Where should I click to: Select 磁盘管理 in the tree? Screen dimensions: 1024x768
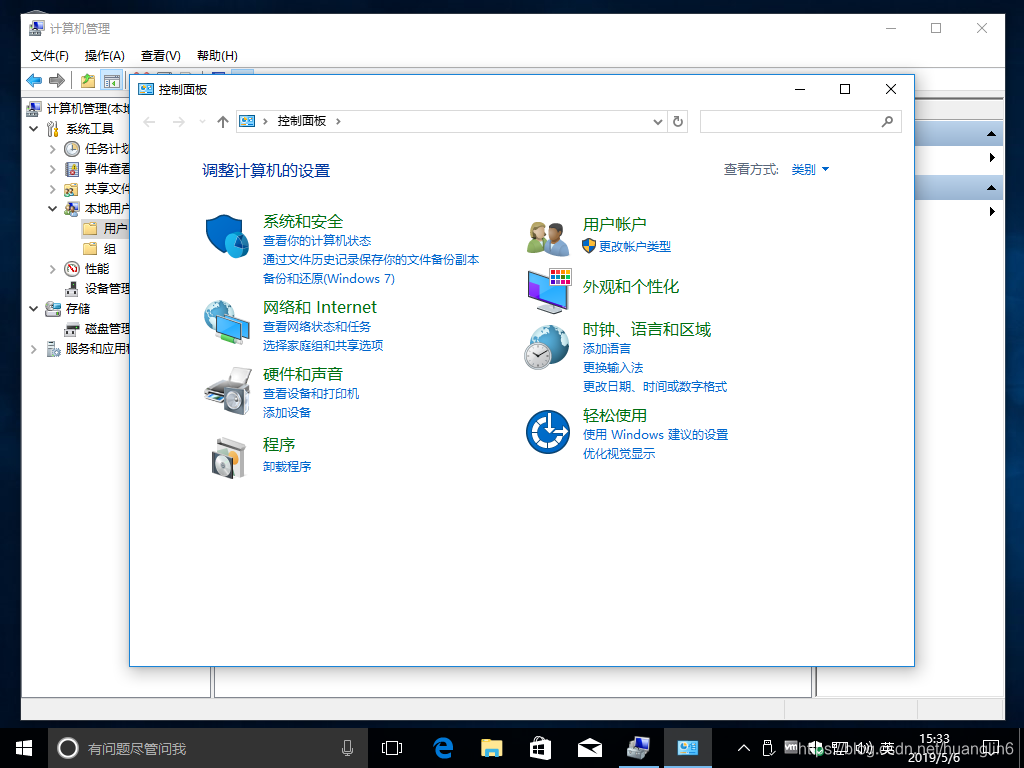(x=97, y=329)
